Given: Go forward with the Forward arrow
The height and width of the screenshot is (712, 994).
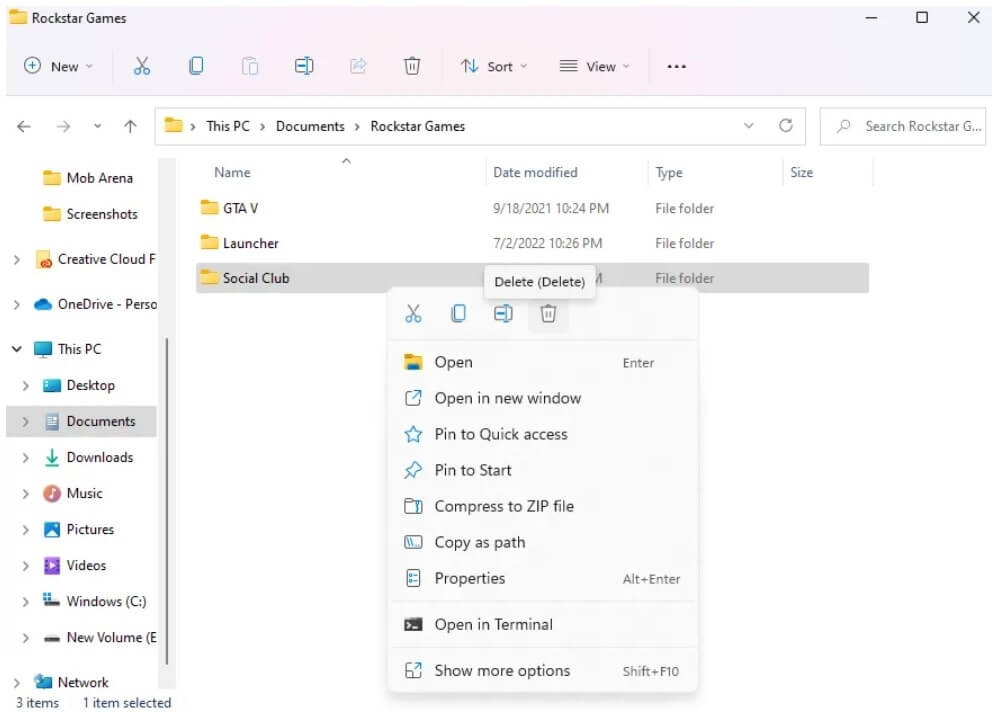Looking at the screenshot, I should tap(63, 126).
